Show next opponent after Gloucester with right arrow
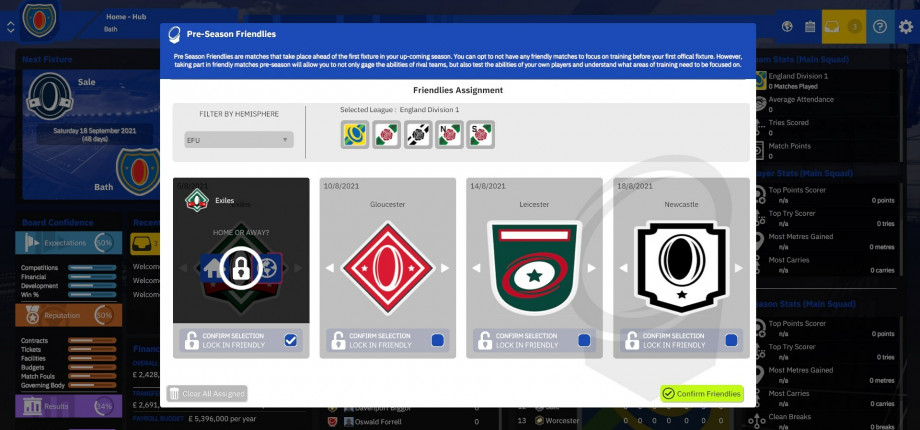920x430 pixels. 445,268
